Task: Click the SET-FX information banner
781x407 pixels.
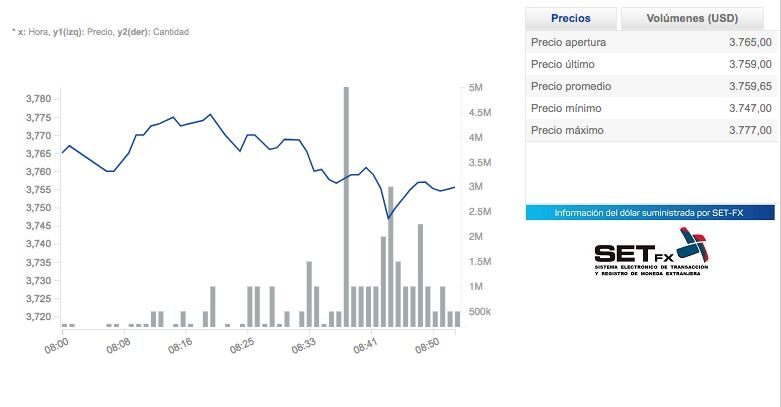Action: tap(650, 213)
